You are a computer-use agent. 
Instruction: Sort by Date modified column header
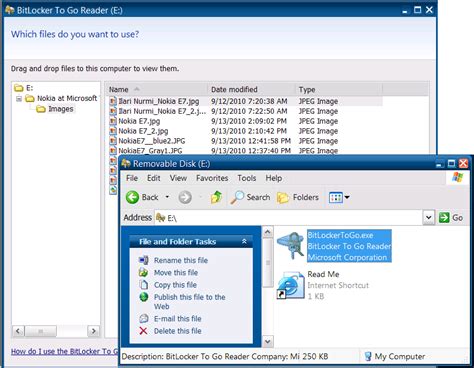[x=252, y=89]
